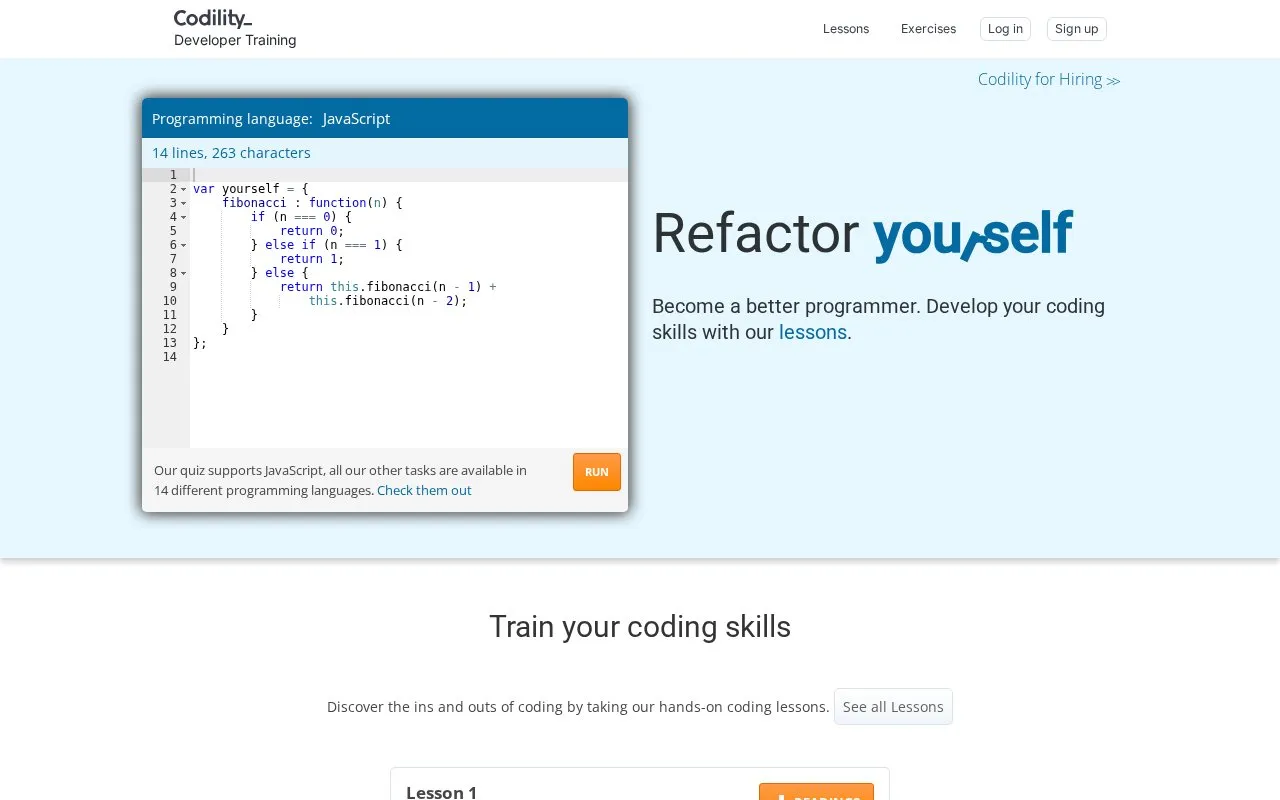This screenshot has height=800, width=1280.
Task: Collapse the code fold at line 2
Action: [184, 189]
